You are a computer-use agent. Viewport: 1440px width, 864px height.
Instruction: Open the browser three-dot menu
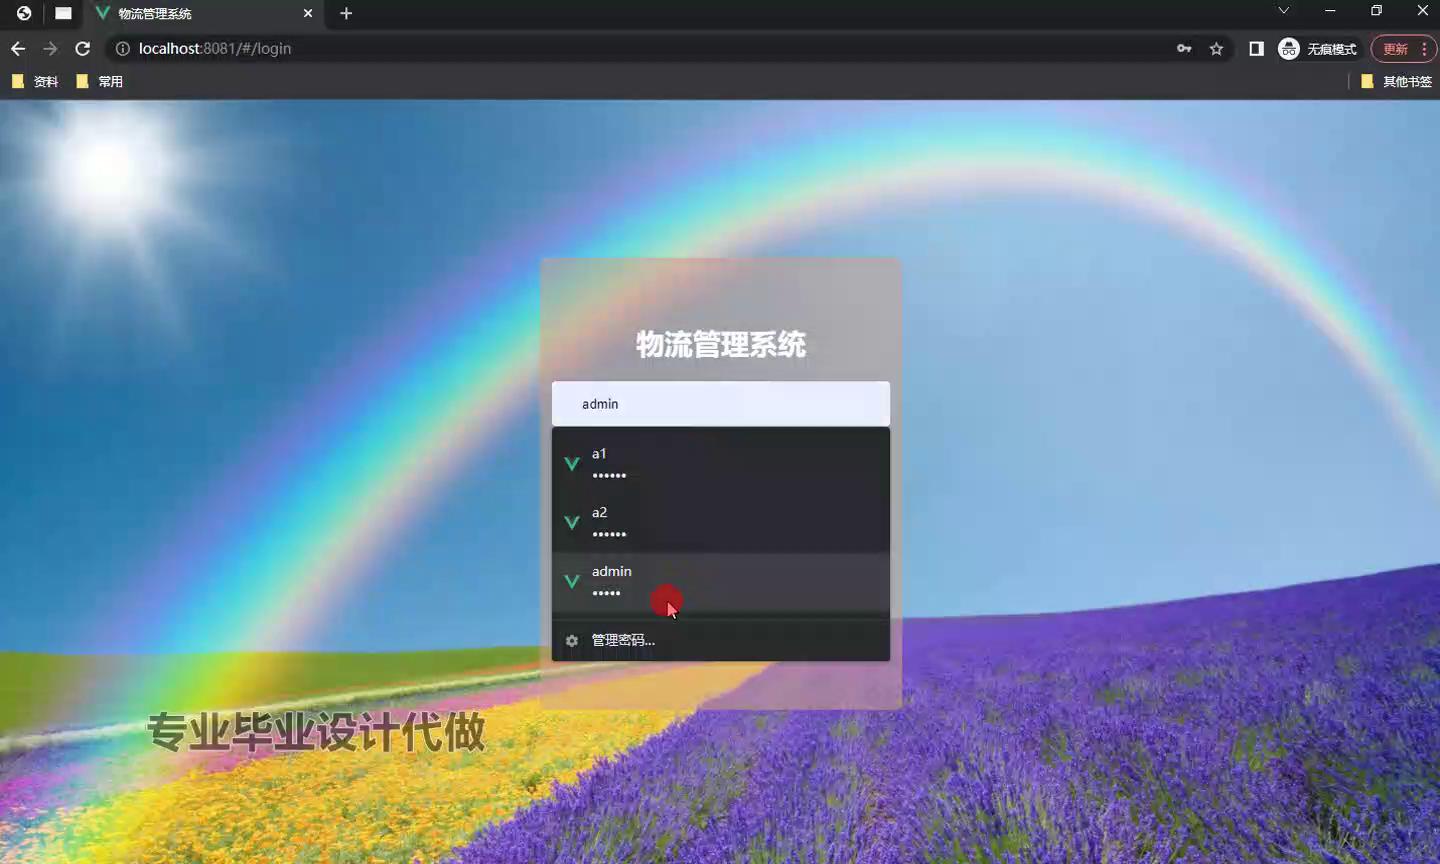[x=1424, y=48]
